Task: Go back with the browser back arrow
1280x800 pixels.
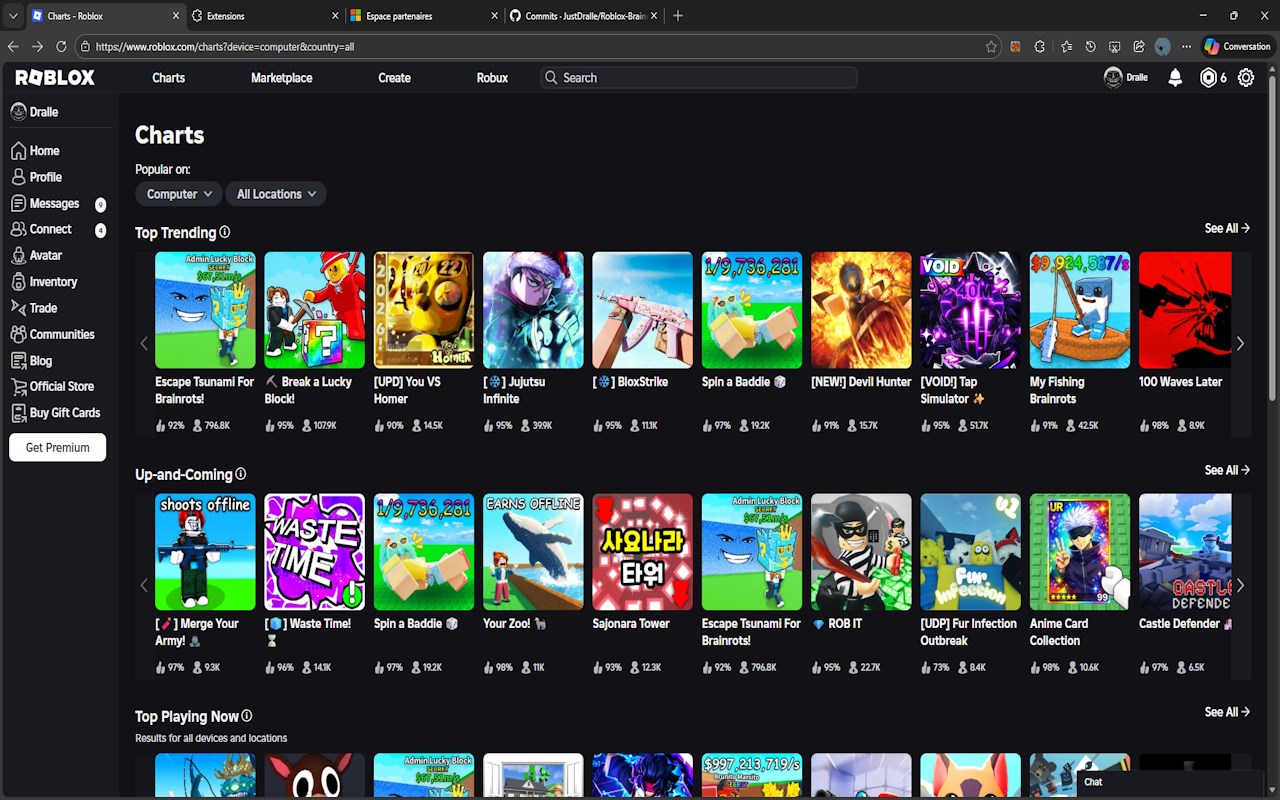Action: (13, 46)
